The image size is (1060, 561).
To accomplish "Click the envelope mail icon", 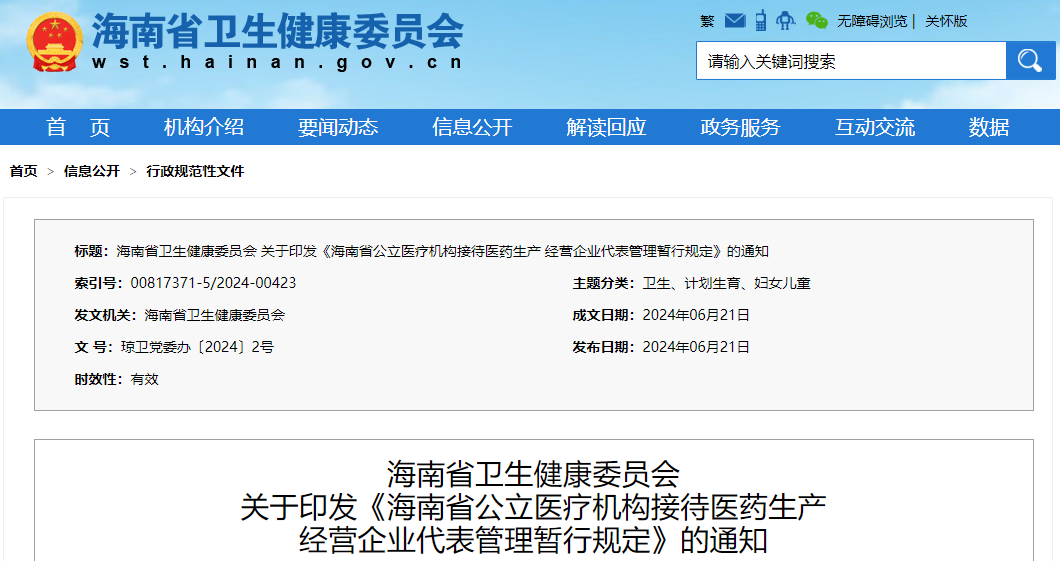I will tap(735, 21).
